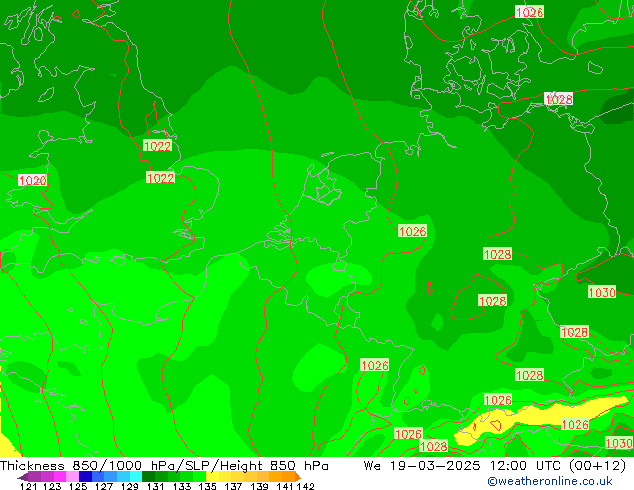The image size is (634, 490).
Task: Click the 'Thickness 850/1000 hPa/SLP/Height 850 hPa' title
Action: pyautogui.click(x=164, y=466)
